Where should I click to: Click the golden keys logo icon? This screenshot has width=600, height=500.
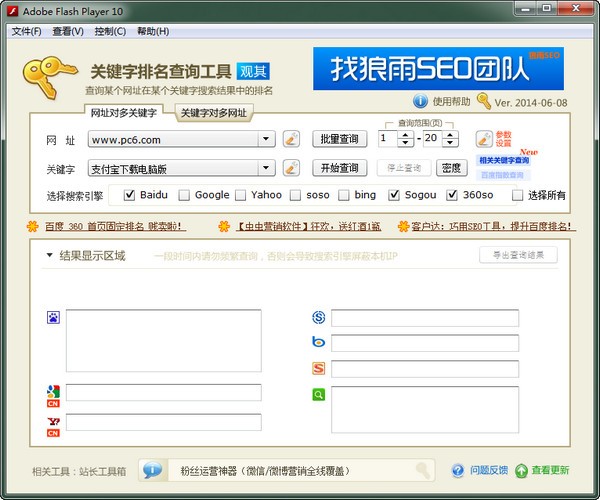click(x=49, y=77)
